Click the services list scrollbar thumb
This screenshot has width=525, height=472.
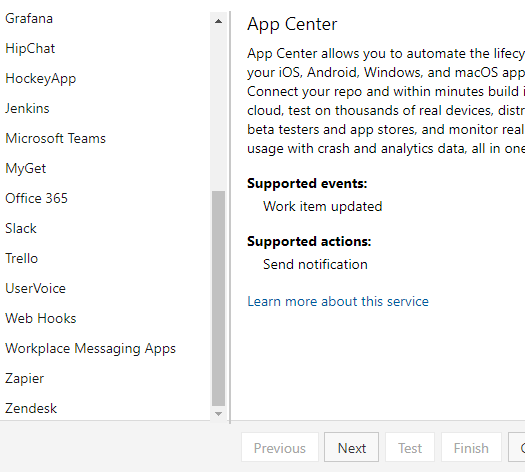click(219, 299)
